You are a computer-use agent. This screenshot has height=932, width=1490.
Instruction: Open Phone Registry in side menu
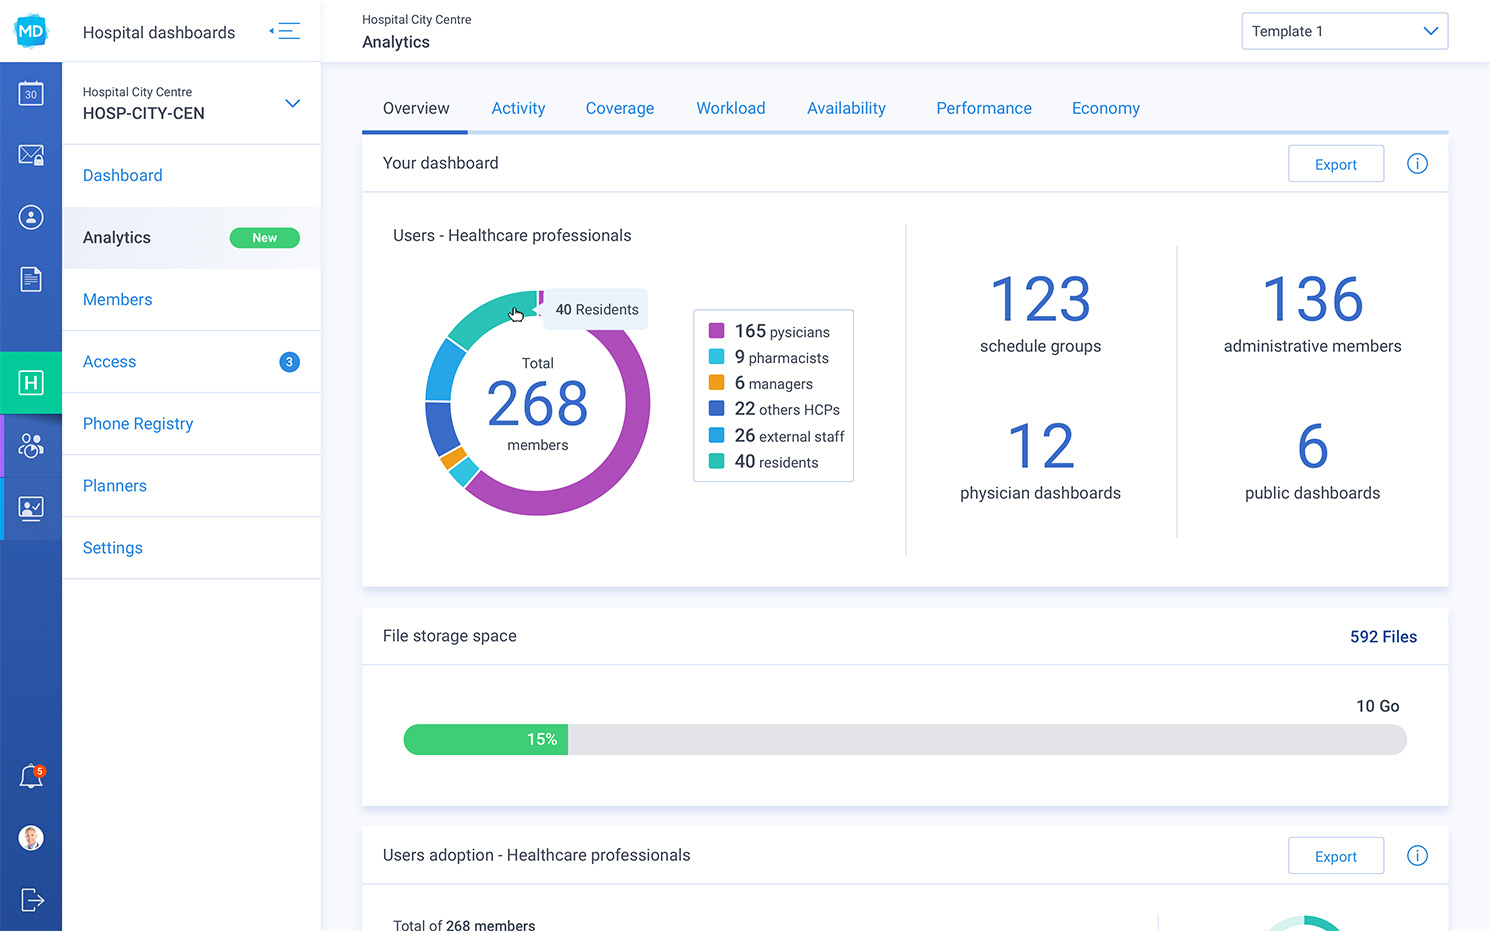(138, 424)
